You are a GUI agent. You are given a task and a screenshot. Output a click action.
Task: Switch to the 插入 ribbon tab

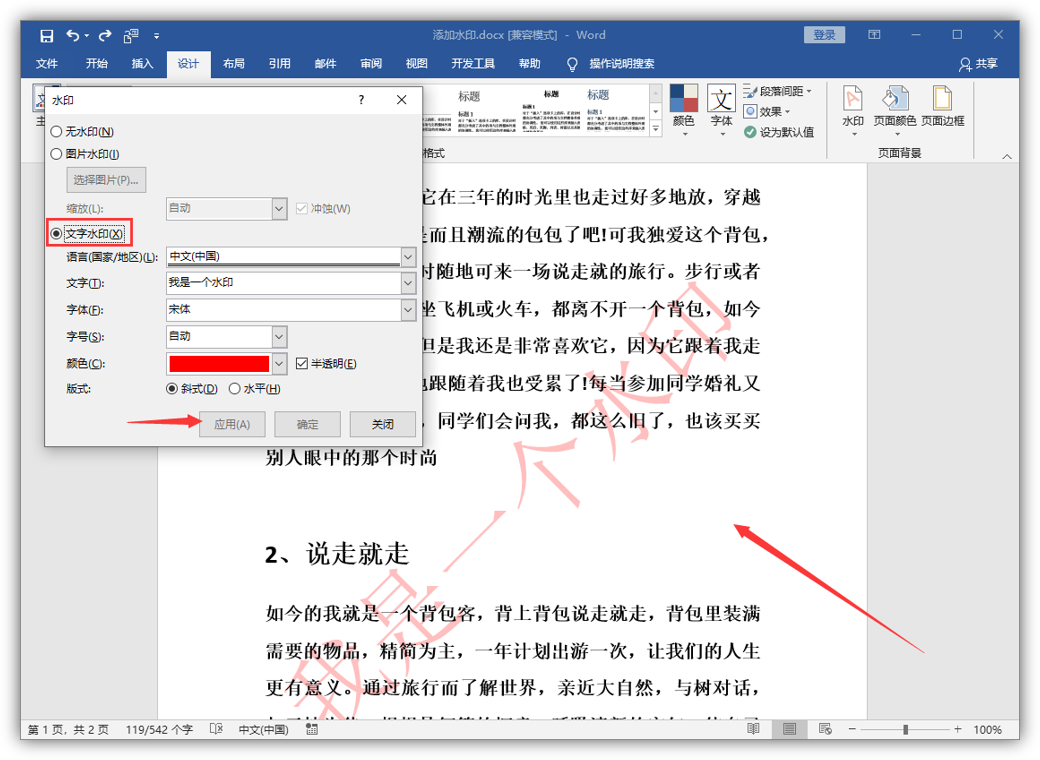142,64
